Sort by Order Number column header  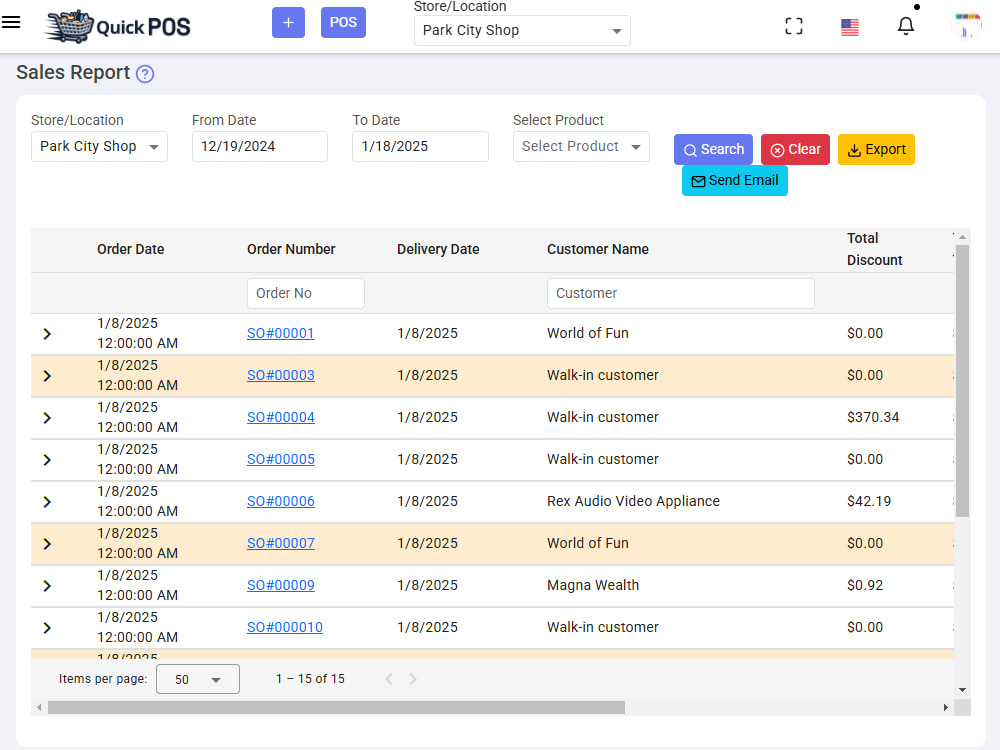click(x=291, y=249)
